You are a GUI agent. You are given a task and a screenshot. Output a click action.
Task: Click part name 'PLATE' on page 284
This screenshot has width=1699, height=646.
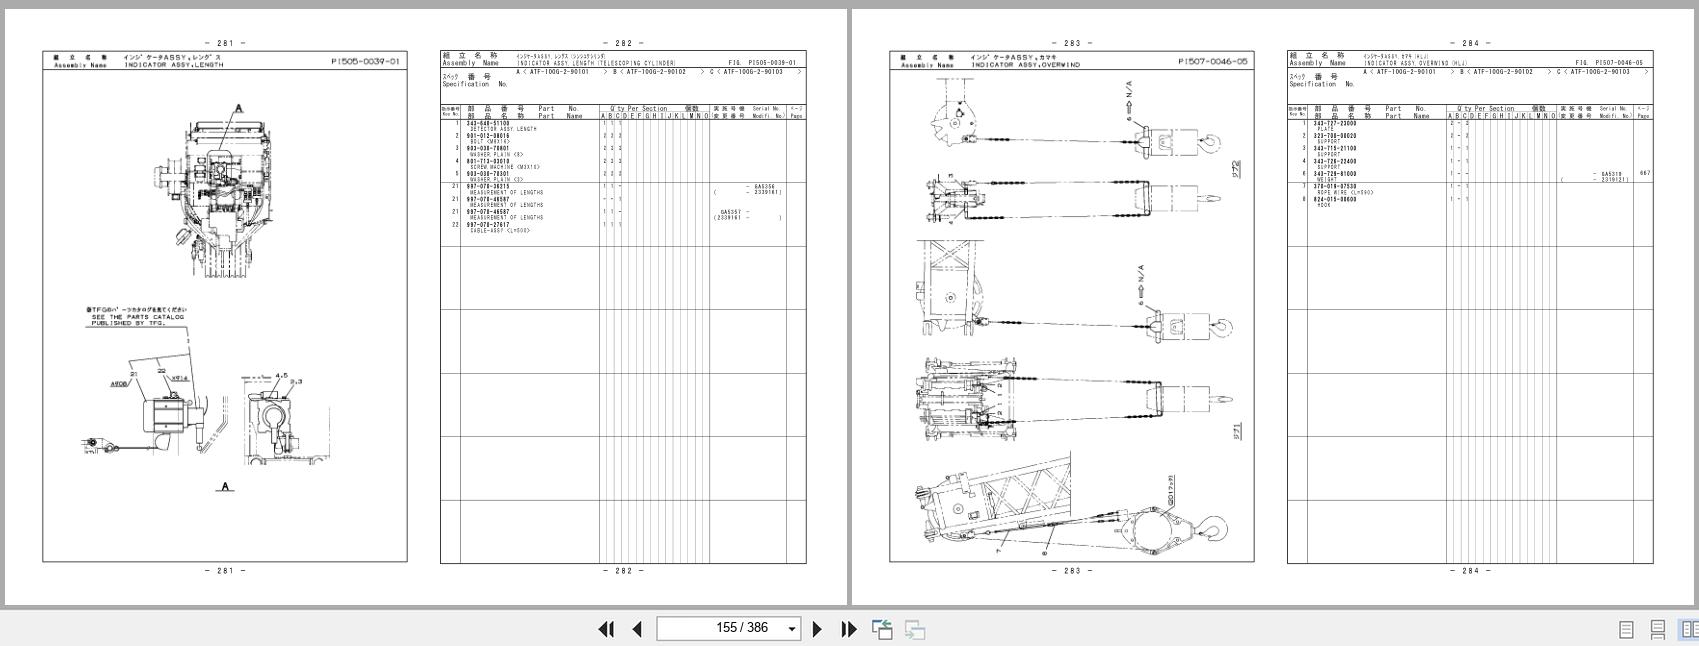pos(1325,130)
